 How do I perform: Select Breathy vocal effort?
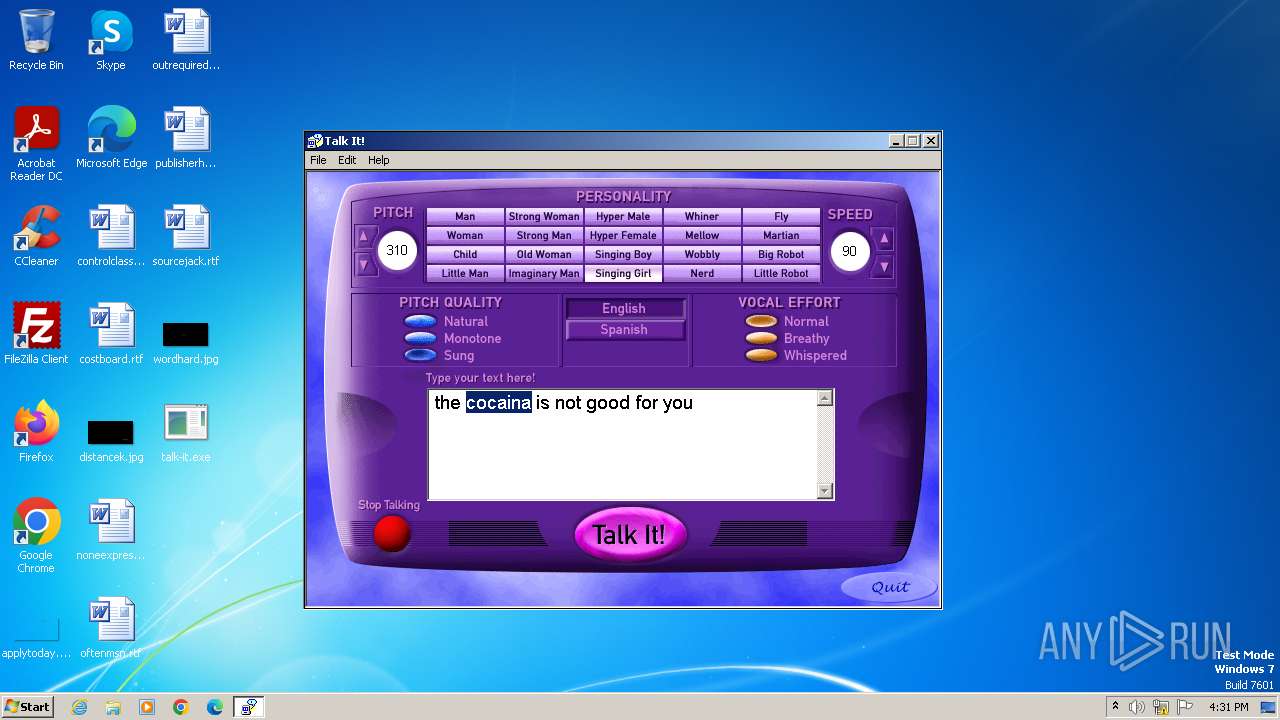point(761,338)
